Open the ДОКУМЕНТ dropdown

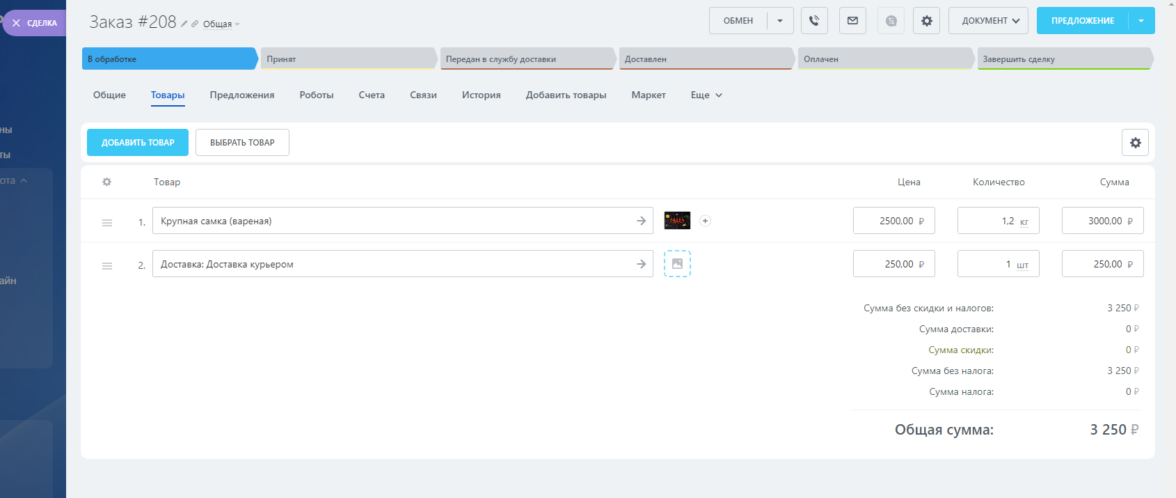point(987,21)
